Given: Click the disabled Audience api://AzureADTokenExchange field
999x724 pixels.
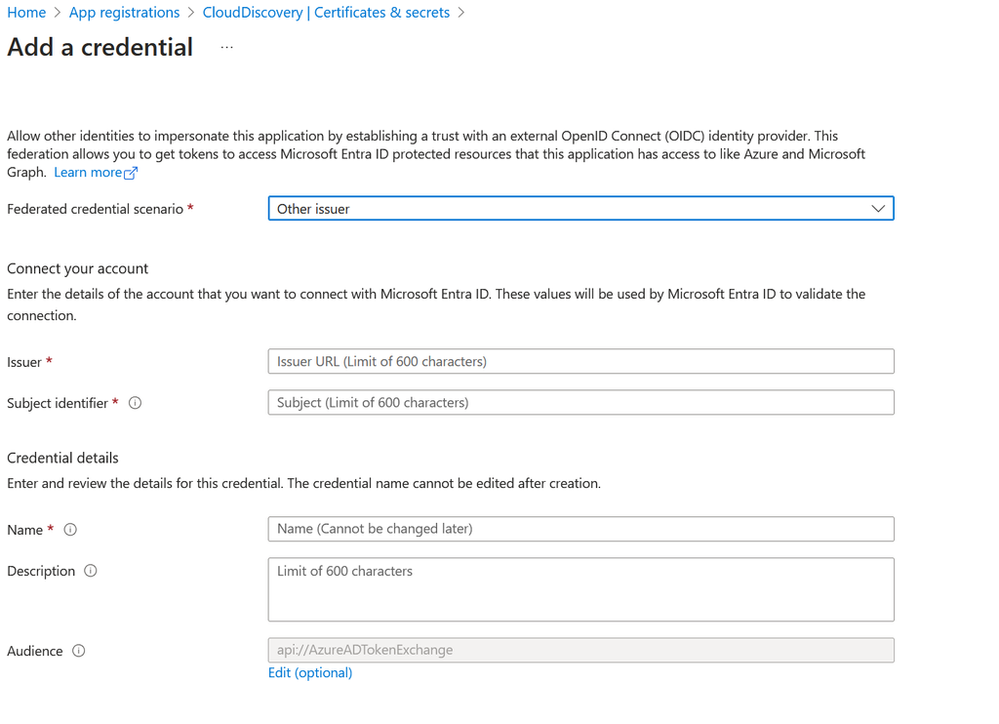Looking at the screenshot, I should pos(580,650).
